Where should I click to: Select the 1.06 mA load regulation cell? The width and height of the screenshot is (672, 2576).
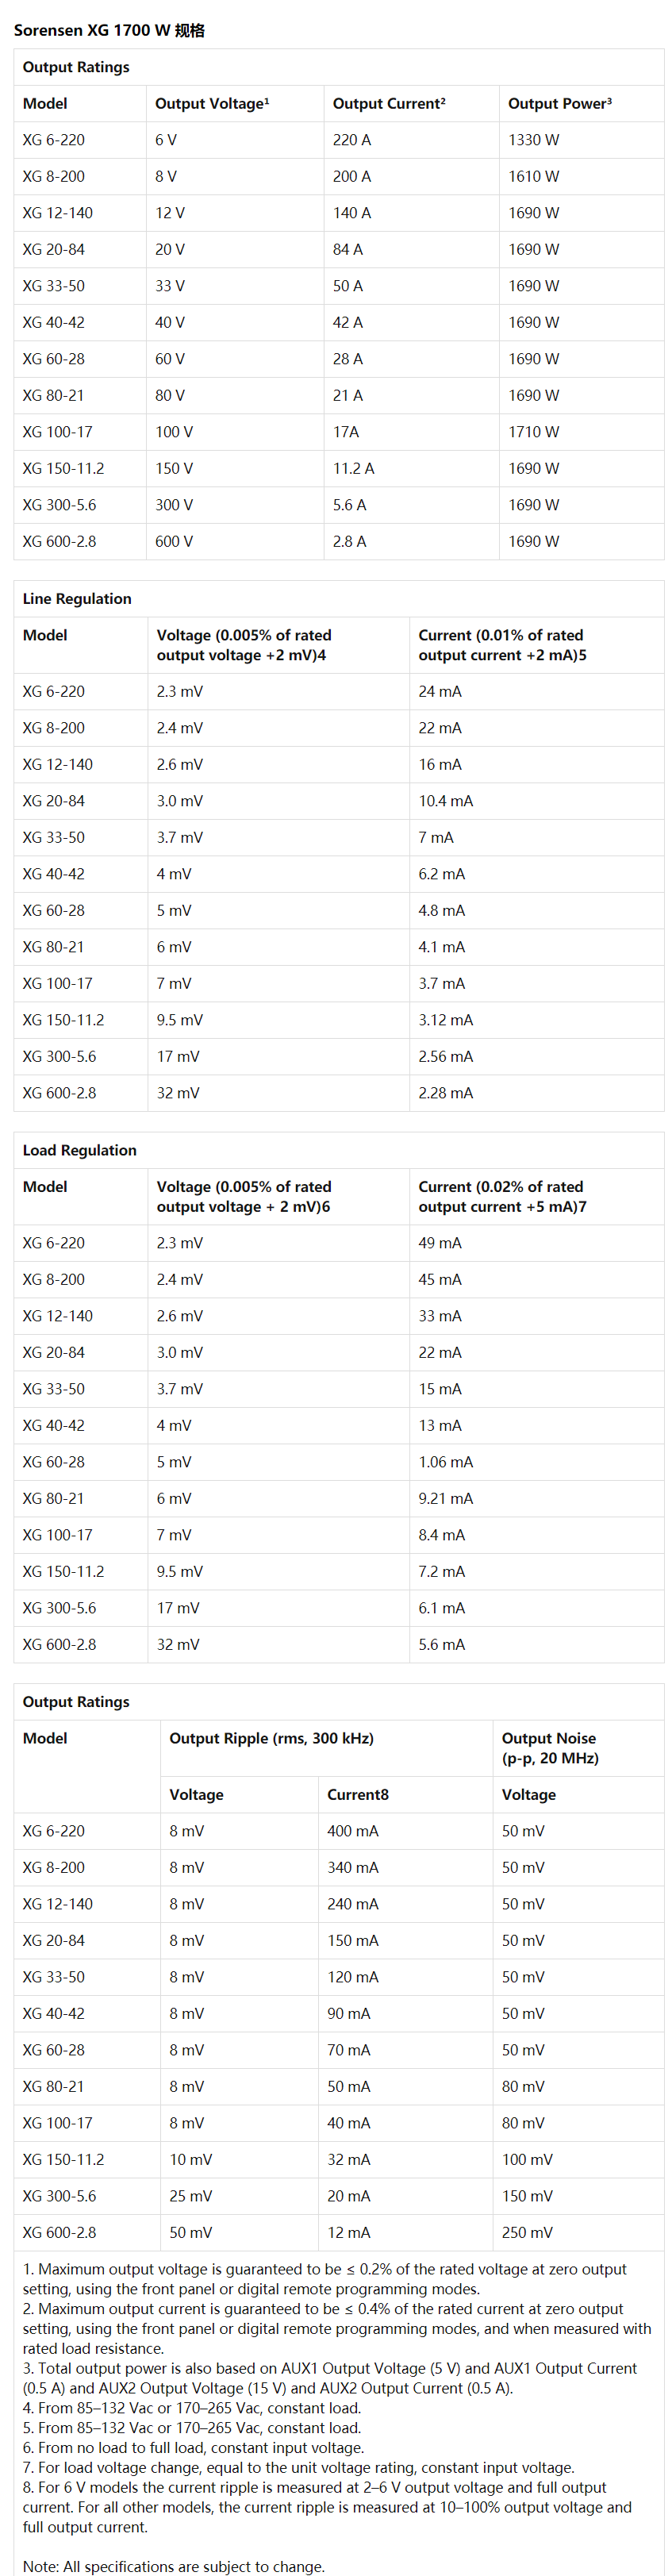pos(446,1462)
